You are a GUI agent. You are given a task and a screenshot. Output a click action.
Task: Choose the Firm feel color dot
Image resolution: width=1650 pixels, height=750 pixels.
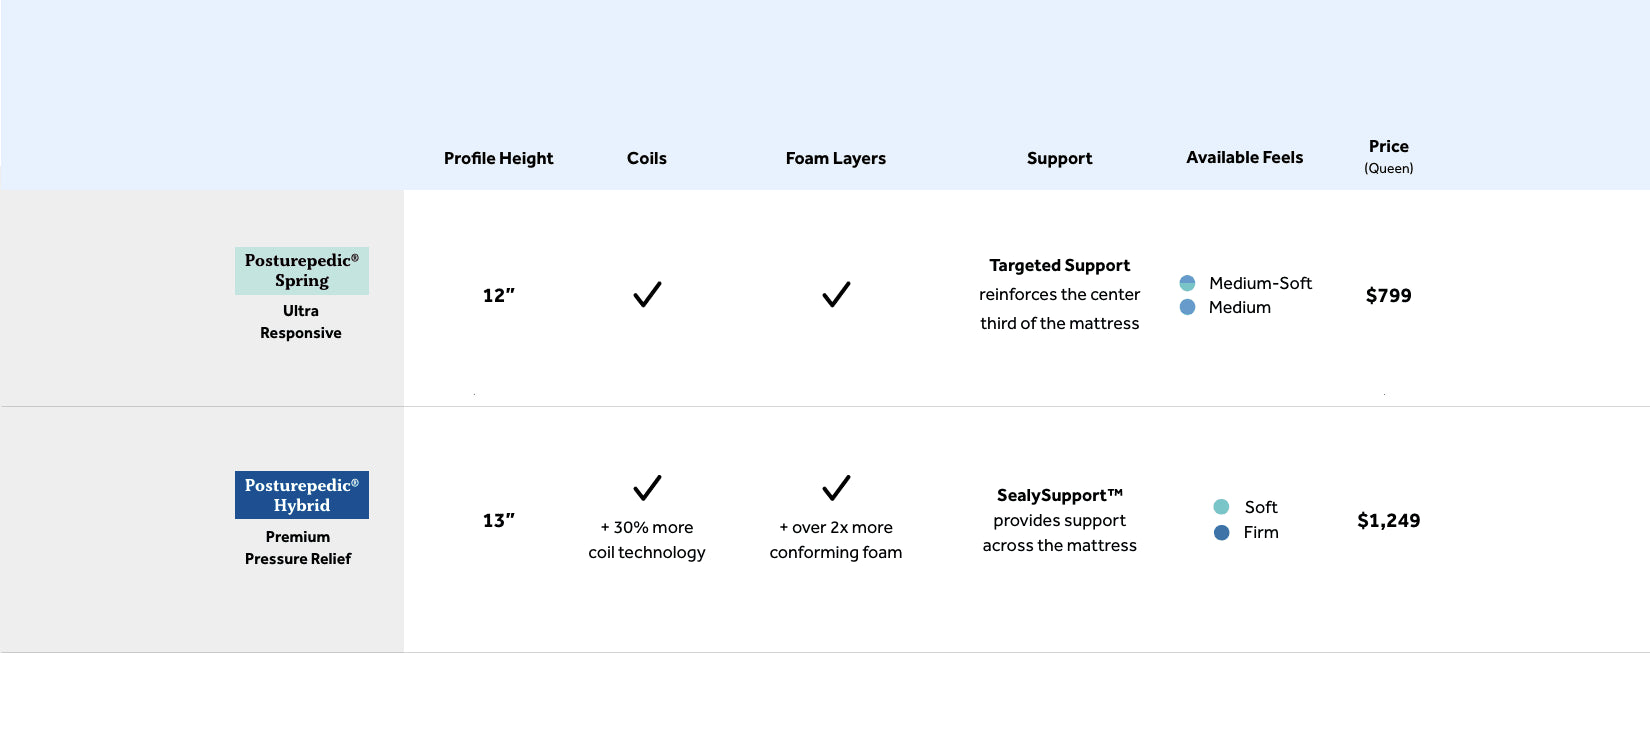coord(1221,533)
